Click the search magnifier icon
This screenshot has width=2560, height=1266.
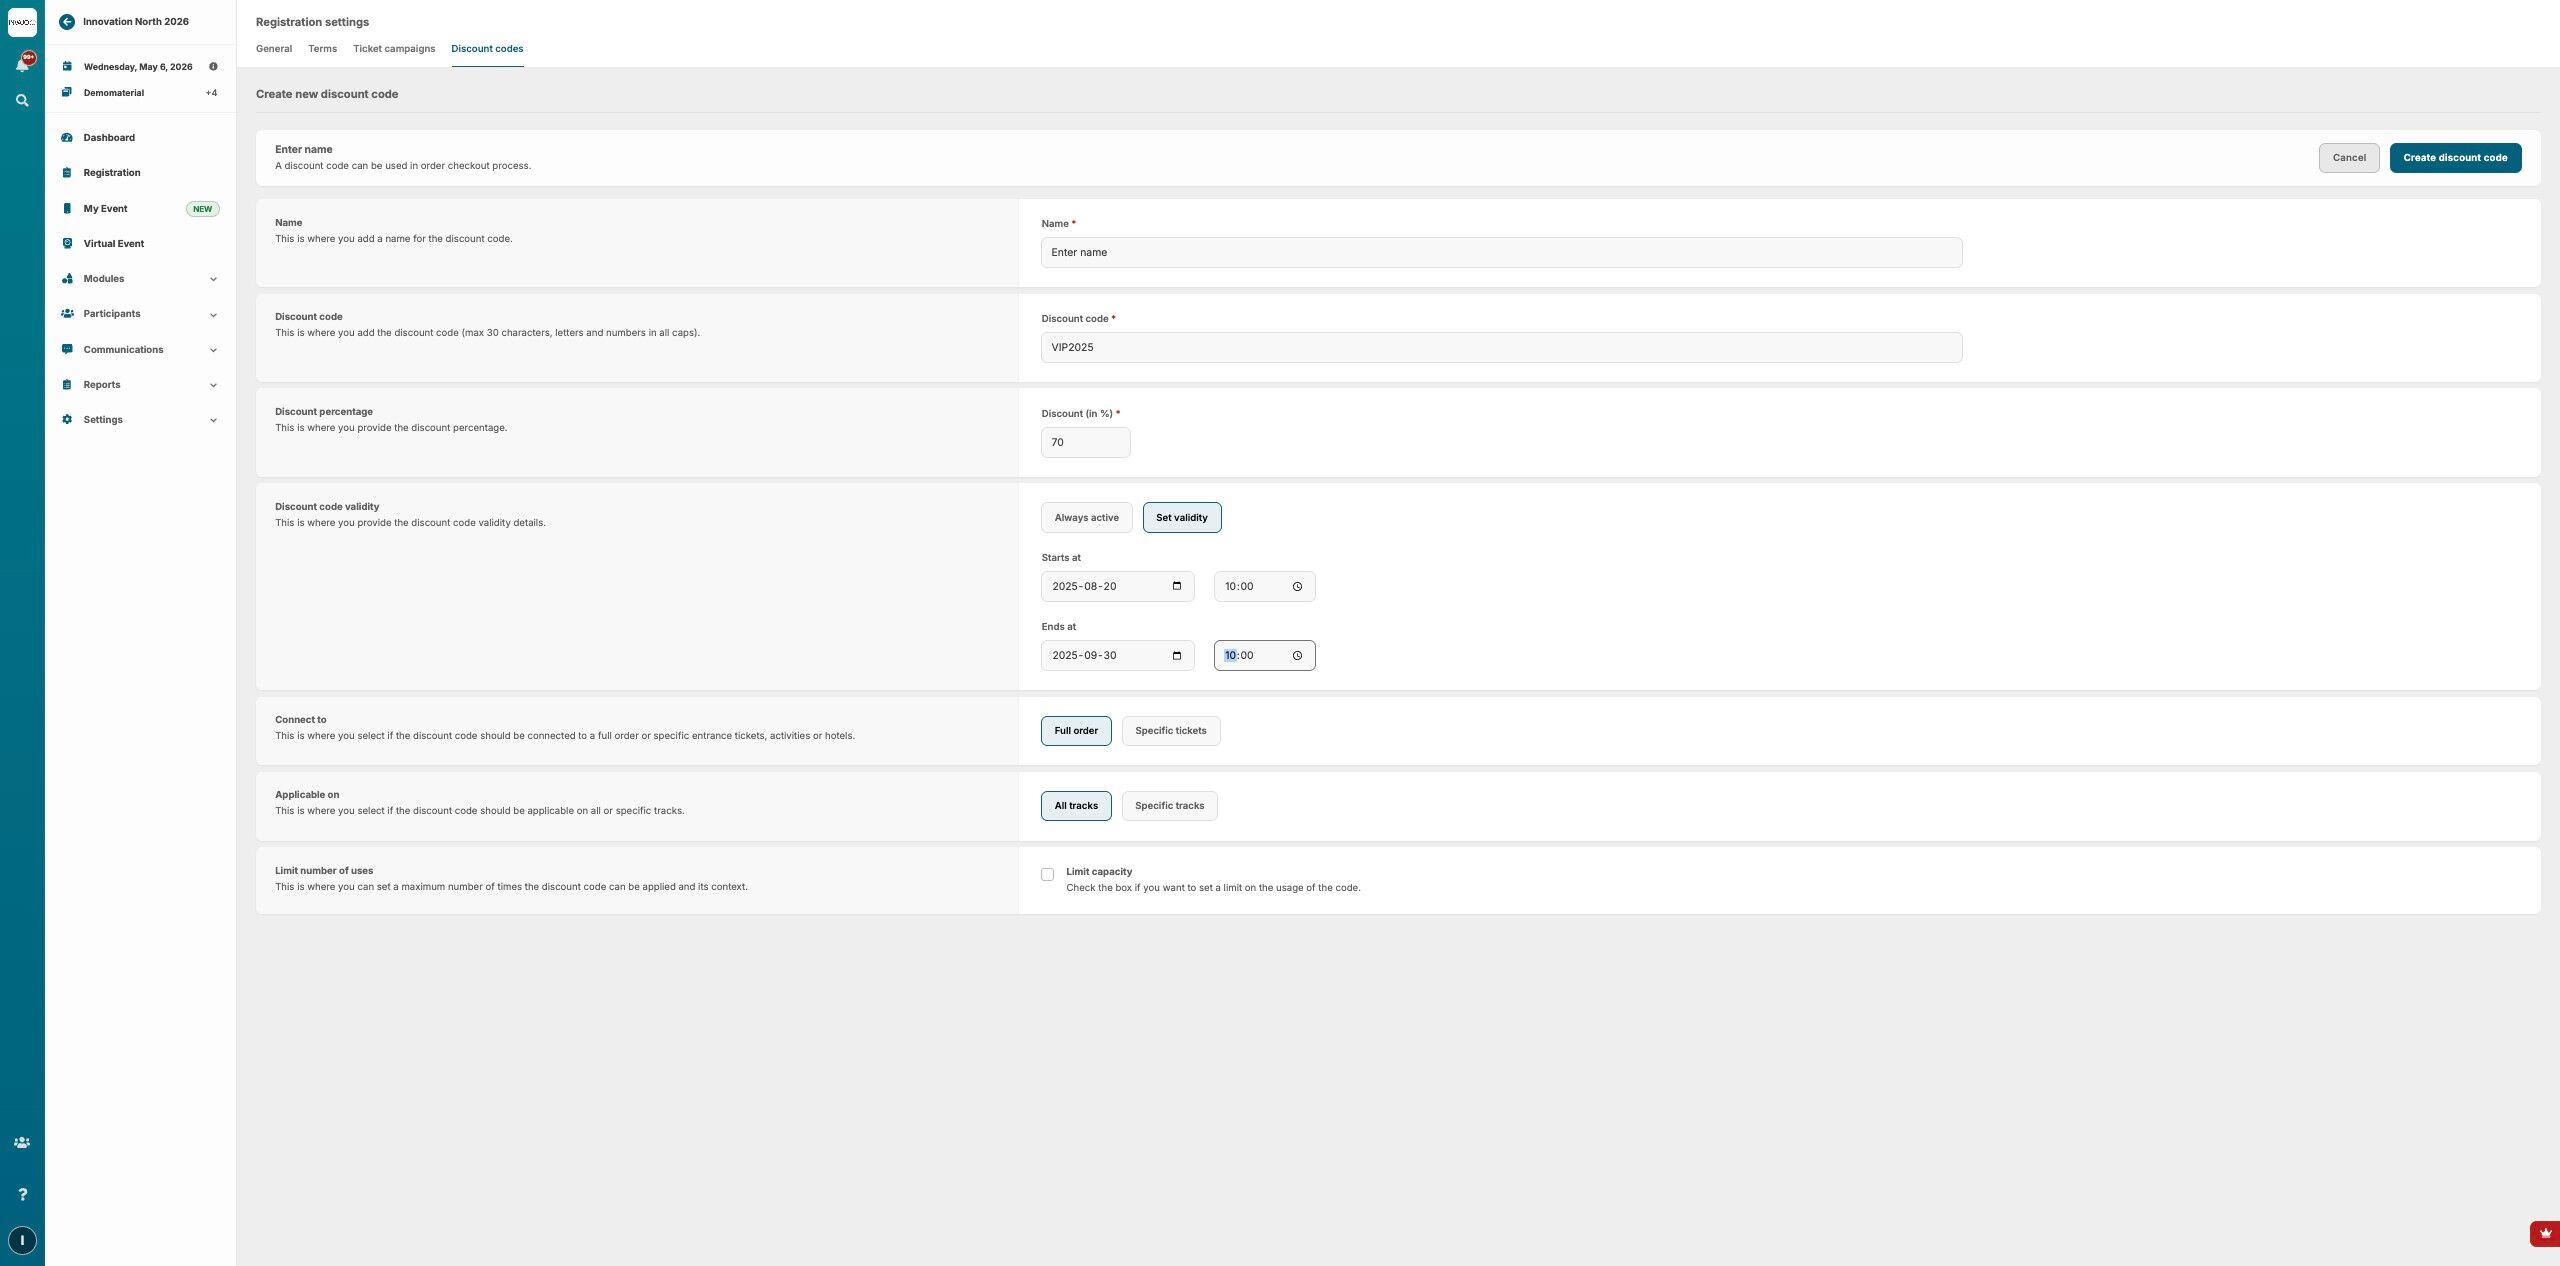(22, 101)
